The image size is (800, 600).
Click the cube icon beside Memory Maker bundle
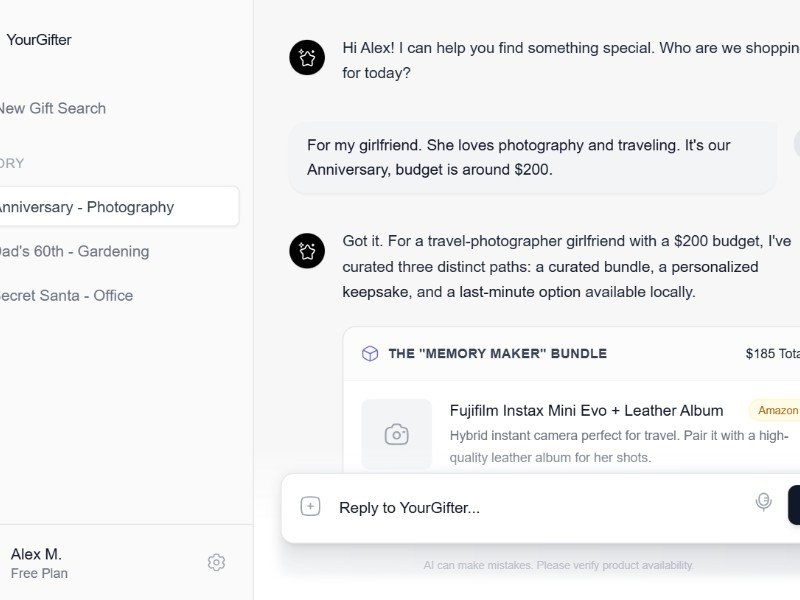[370, 354]
